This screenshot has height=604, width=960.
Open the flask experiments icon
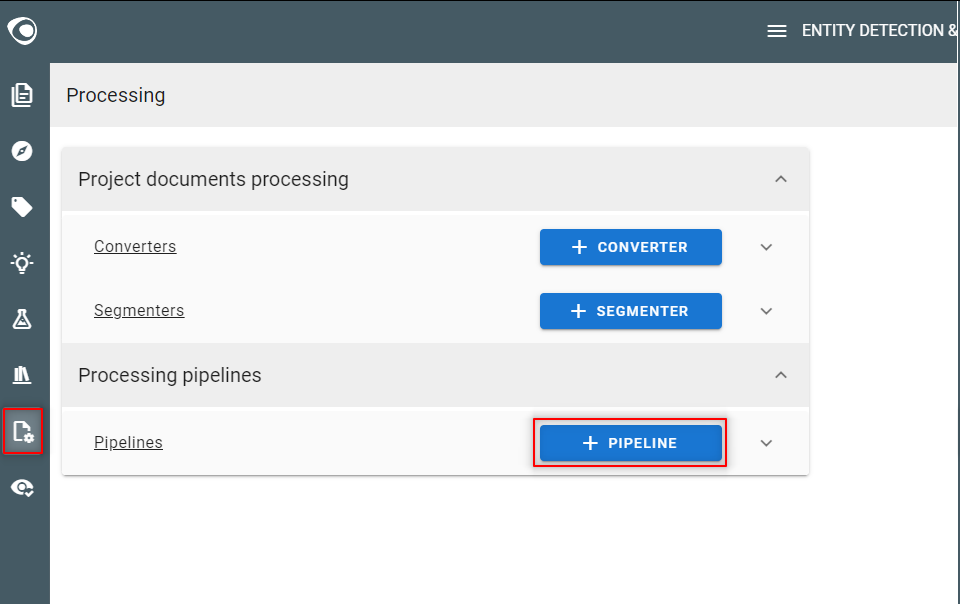point(22,319)
